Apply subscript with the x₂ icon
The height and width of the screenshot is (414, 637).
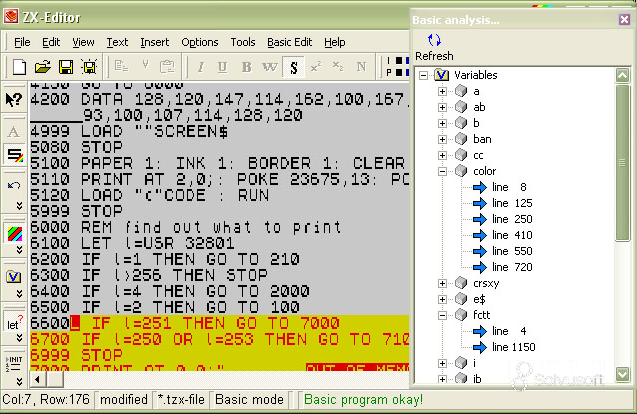click(338, 66)
